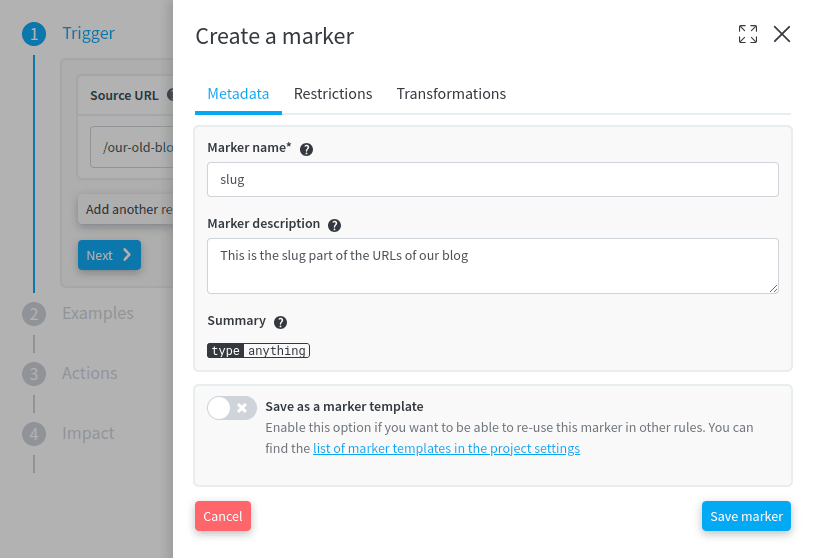Click the red Cancel button
Image resolution: width=813 pixels, height=558 pixels.
coord(223,516)
